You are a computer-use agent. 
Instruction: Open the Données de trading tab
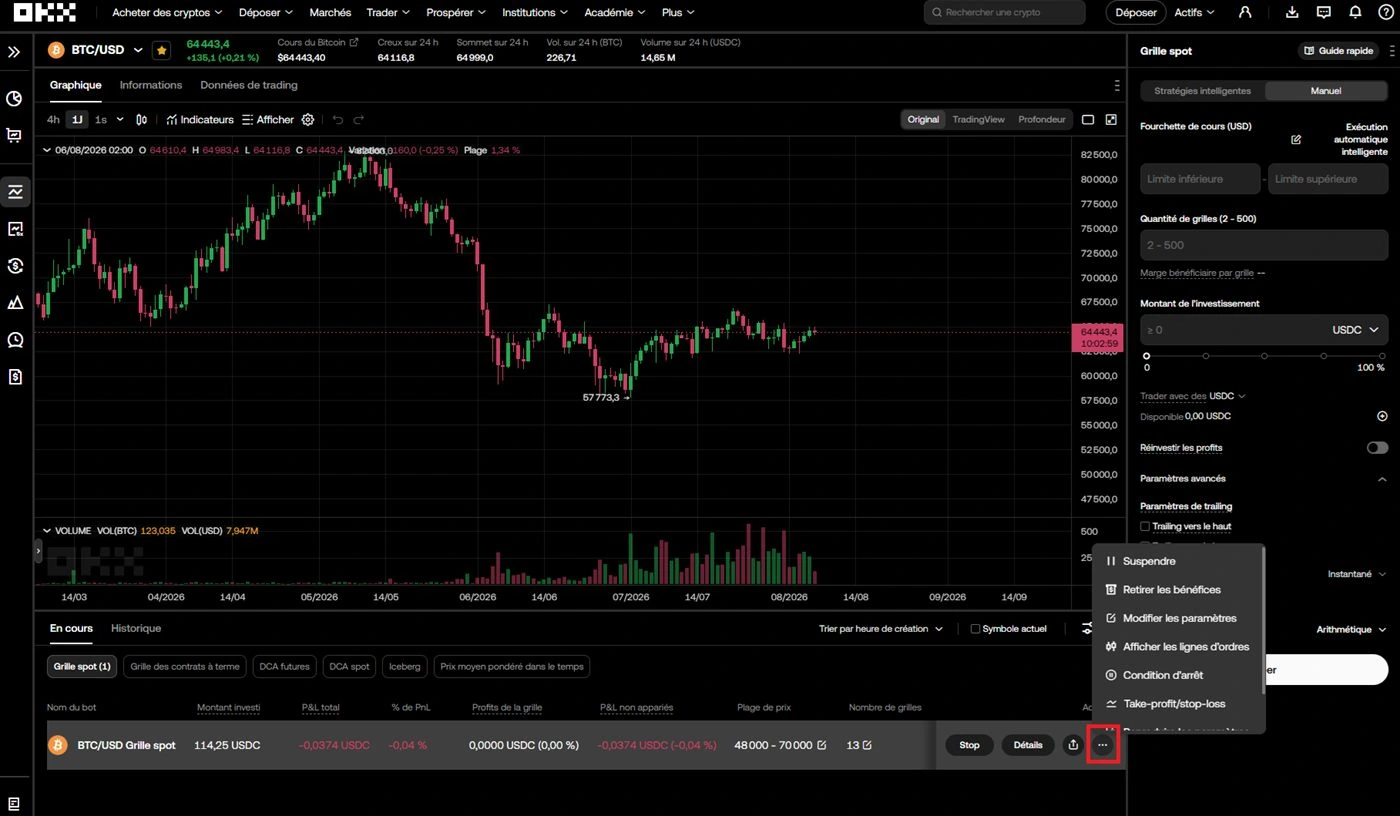click(249, 85)
